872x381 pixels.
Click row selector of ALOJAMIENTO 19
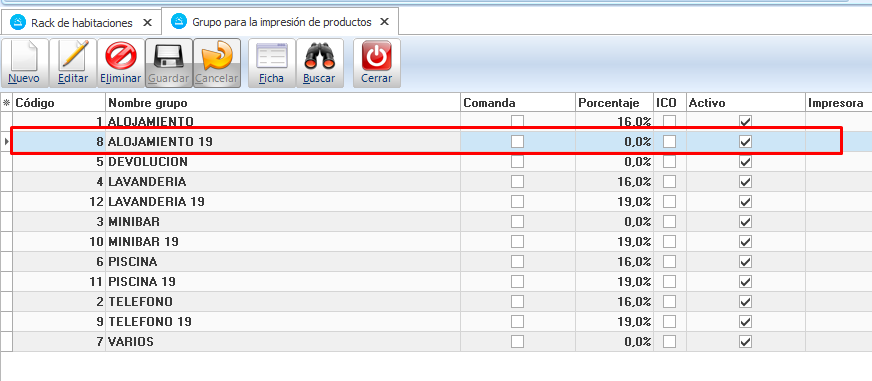coord(6,142)
